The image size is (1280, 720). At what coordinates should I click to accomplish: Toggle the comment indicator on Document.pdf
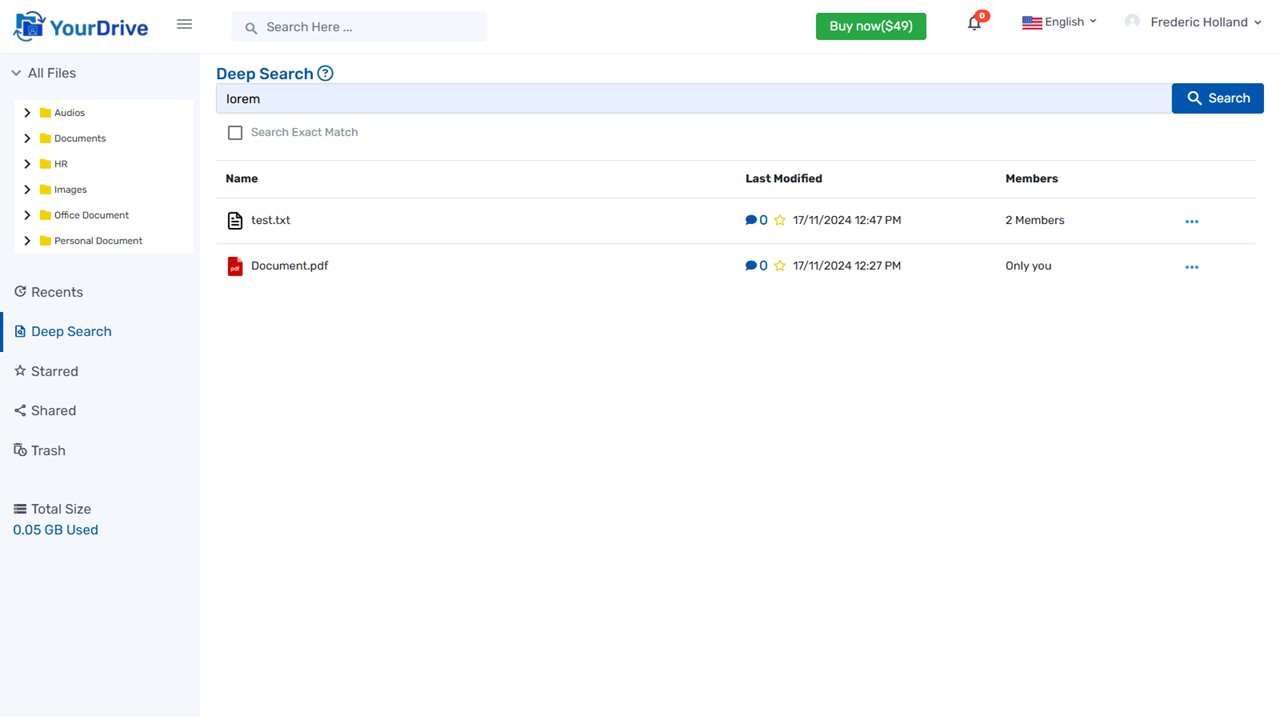point(752,266)
